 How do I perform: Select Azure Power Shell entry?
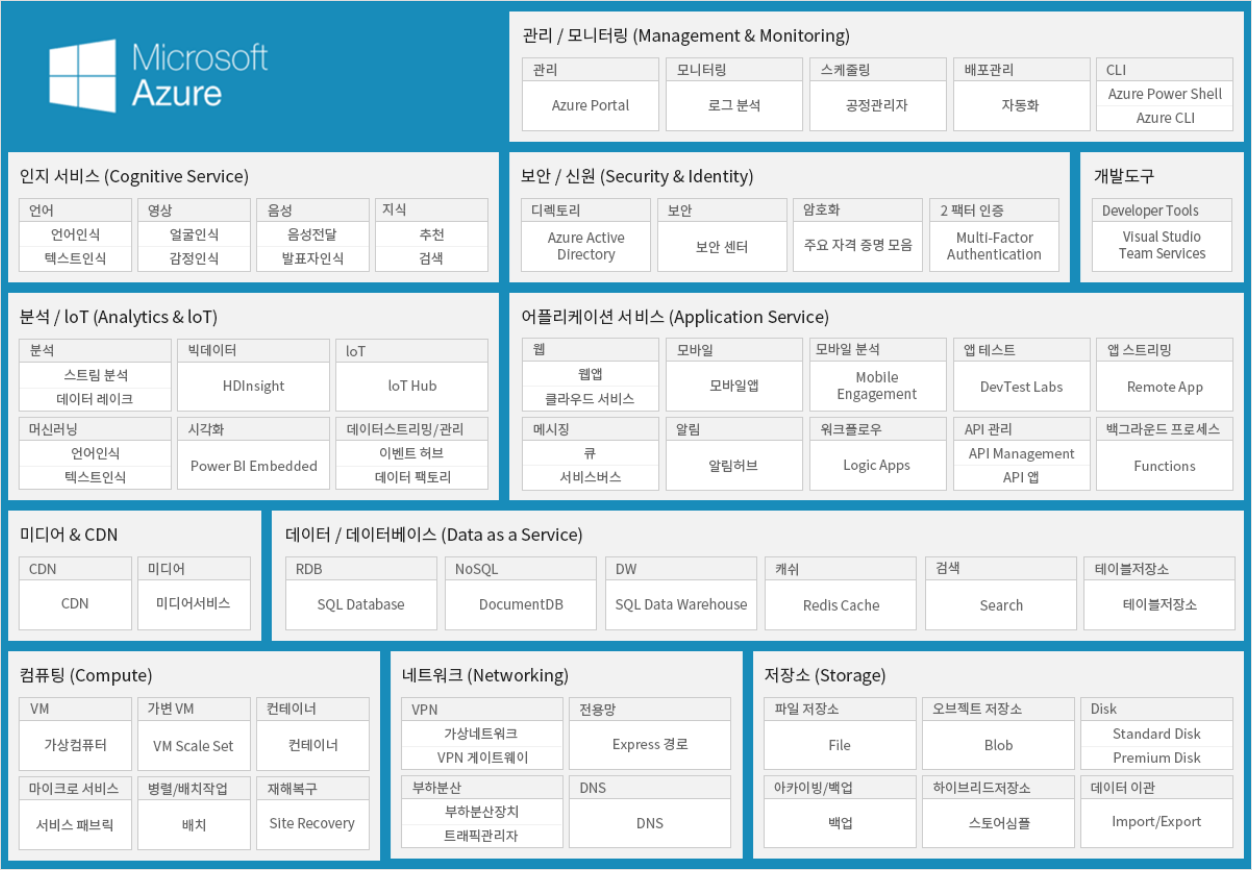tap(1165, 94)
